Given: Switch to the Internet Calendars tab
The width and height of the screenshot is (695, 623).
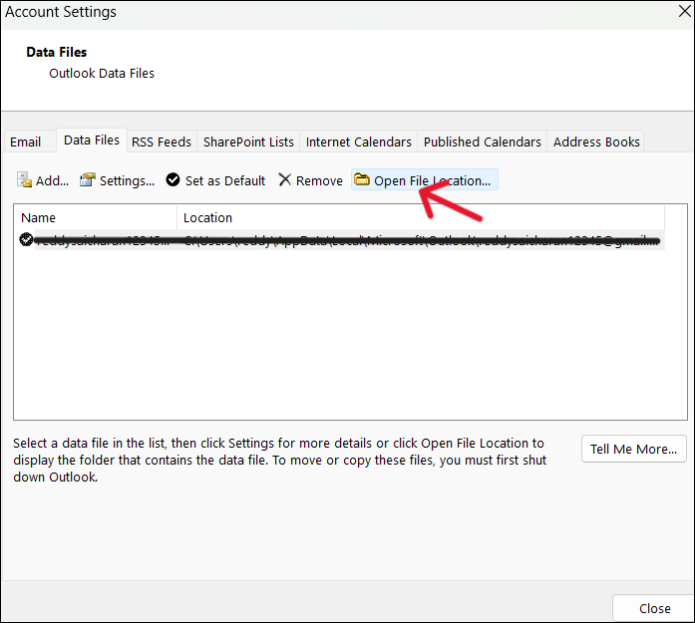Looking at the screenshot, I should point(359,142).
